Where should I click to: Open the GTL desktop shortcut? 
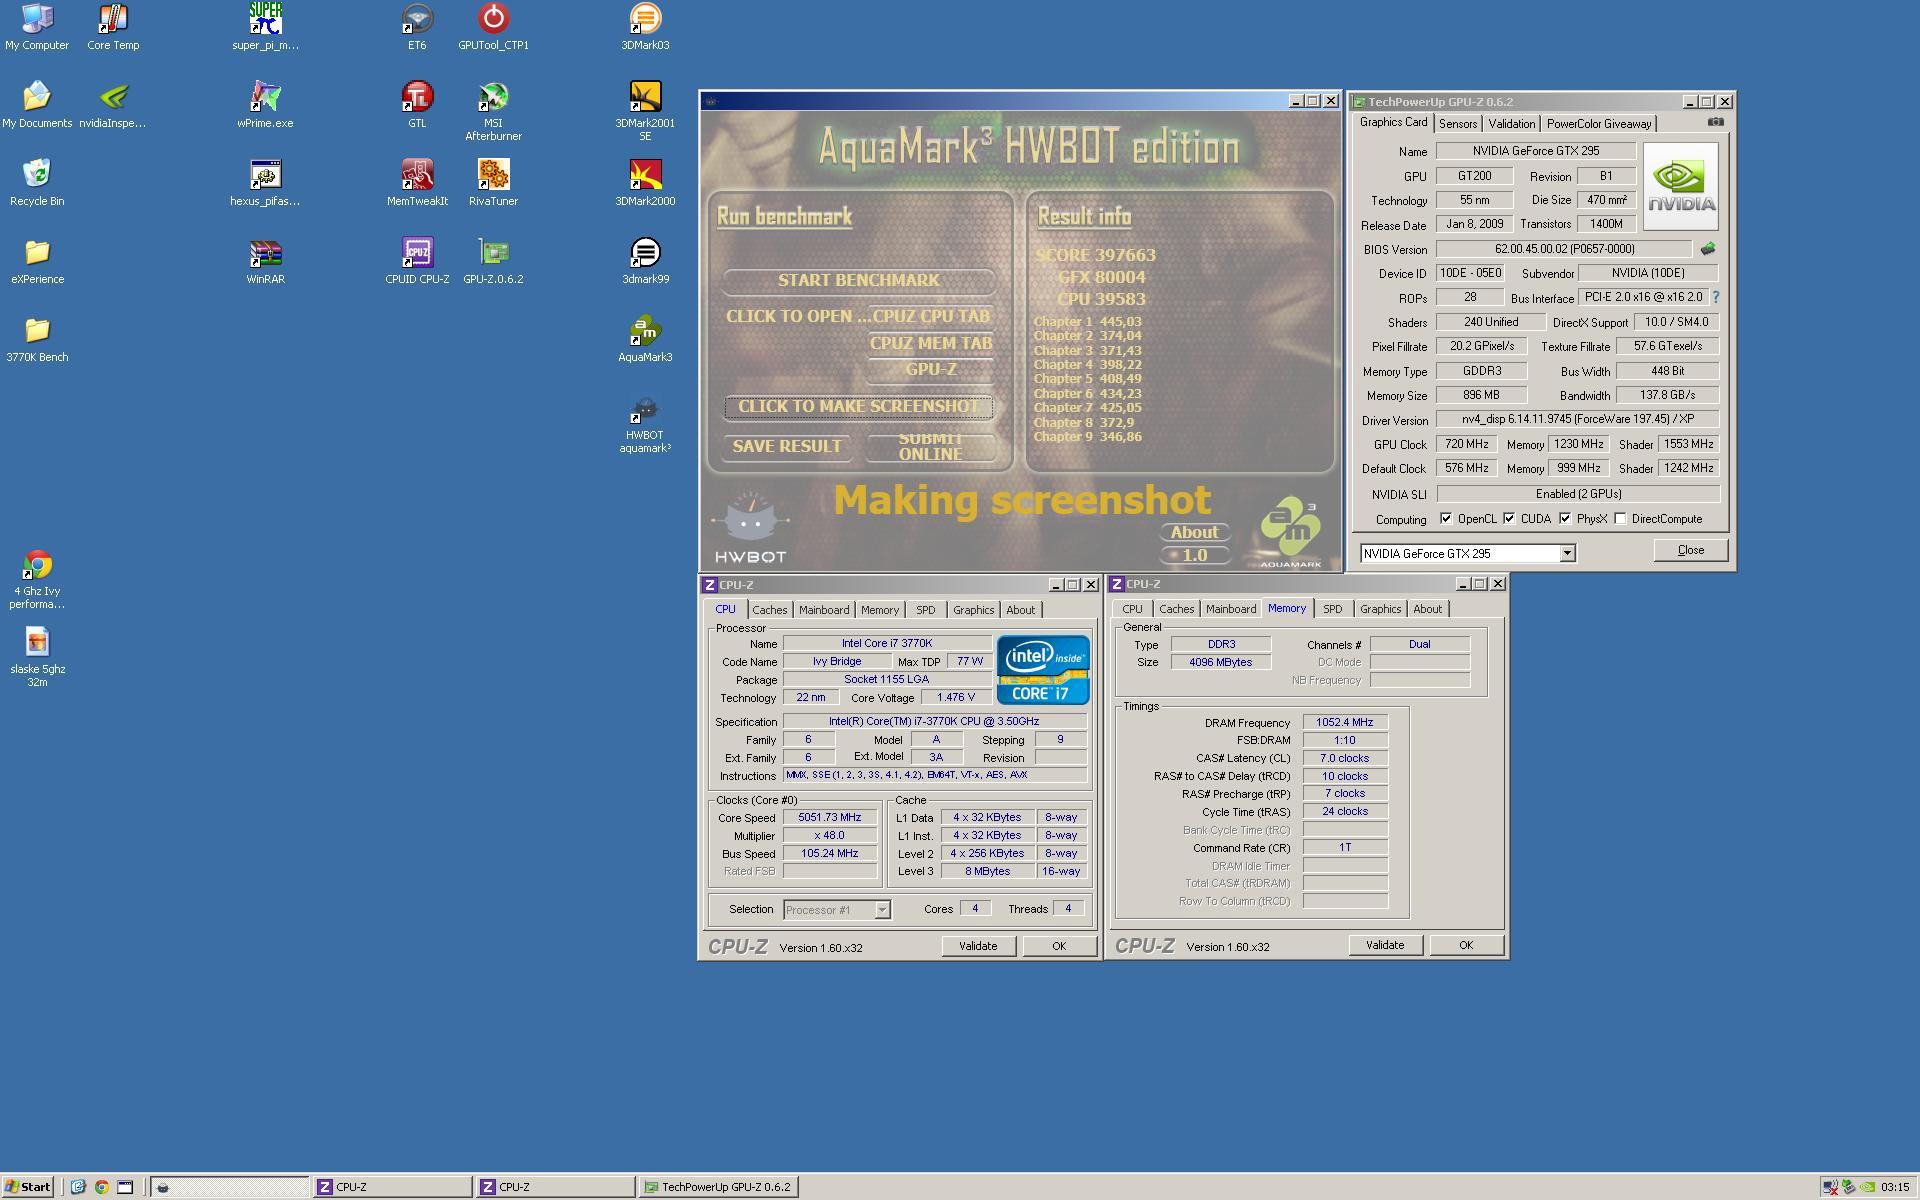point(417,105)
